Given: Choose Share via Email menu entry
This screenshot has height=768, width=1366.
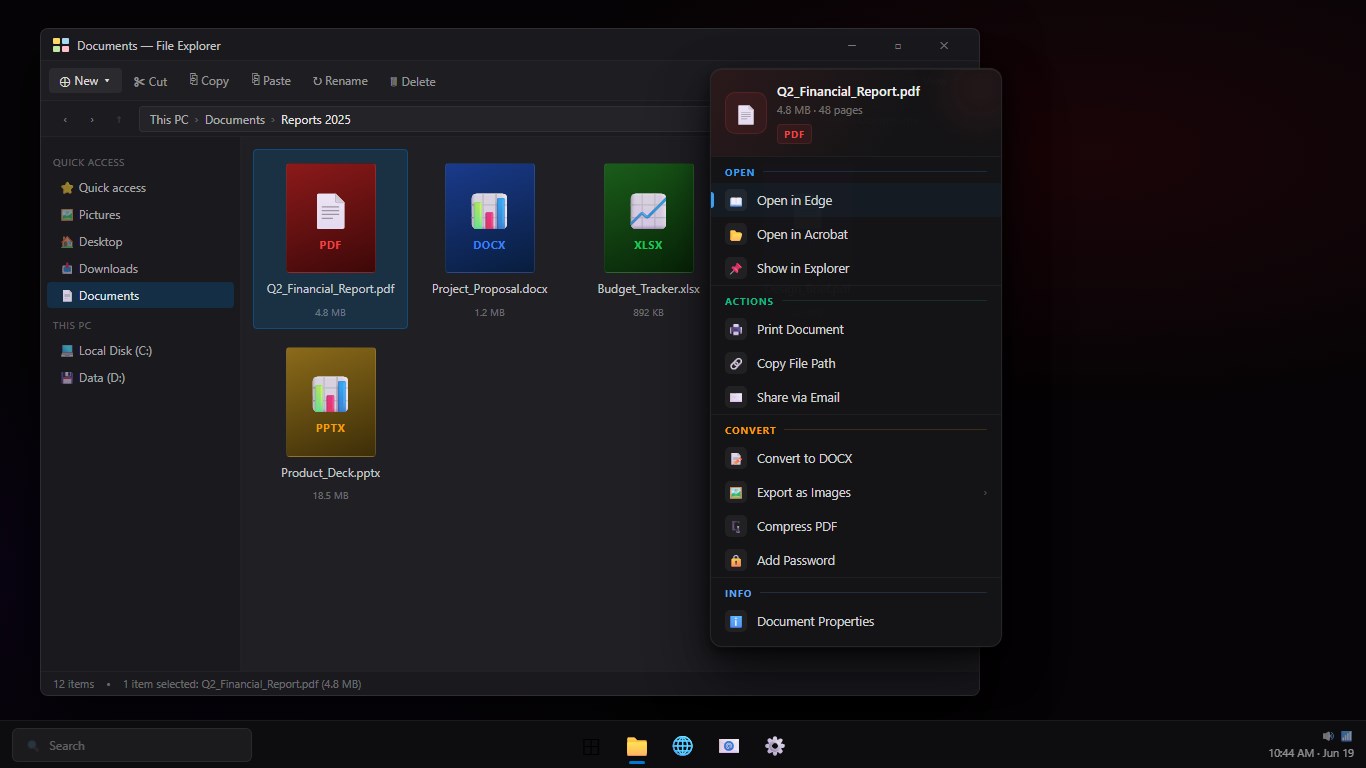Looking at the screenshot, I should pos(856,397).
